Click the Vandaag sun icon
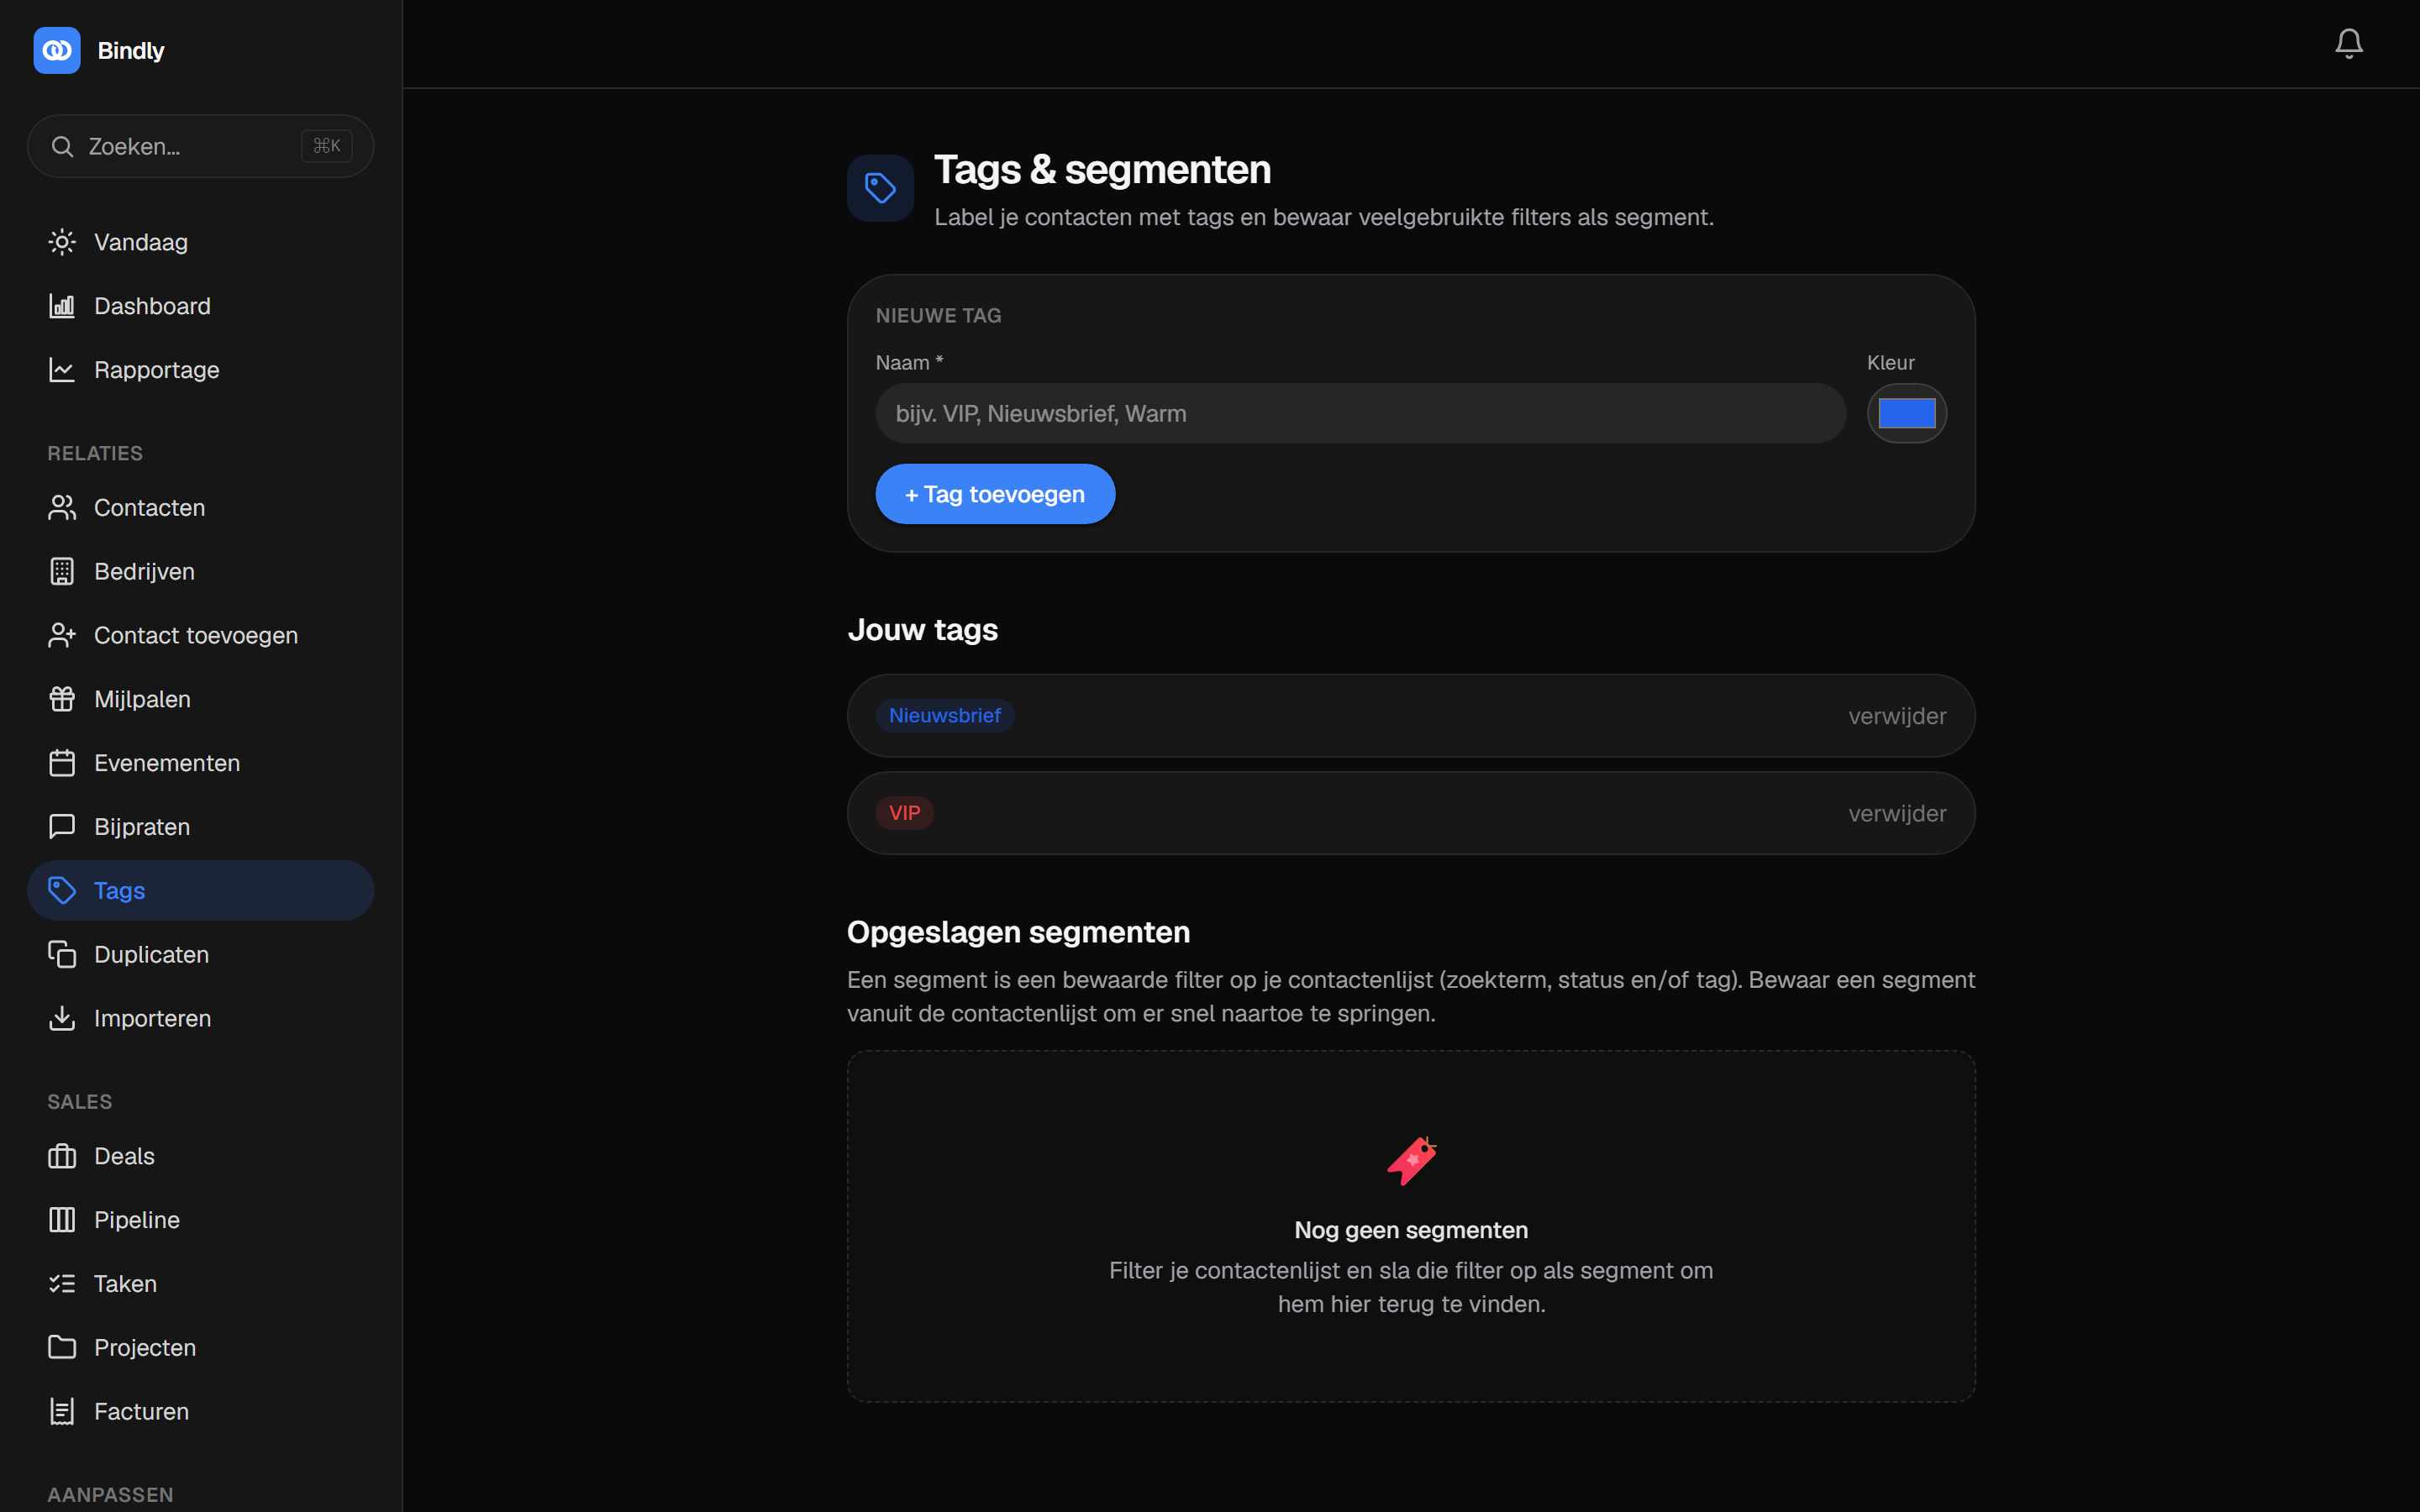Image resolution: width=2420 pixels, height=1512 pixels. click(x=62, y=242)
